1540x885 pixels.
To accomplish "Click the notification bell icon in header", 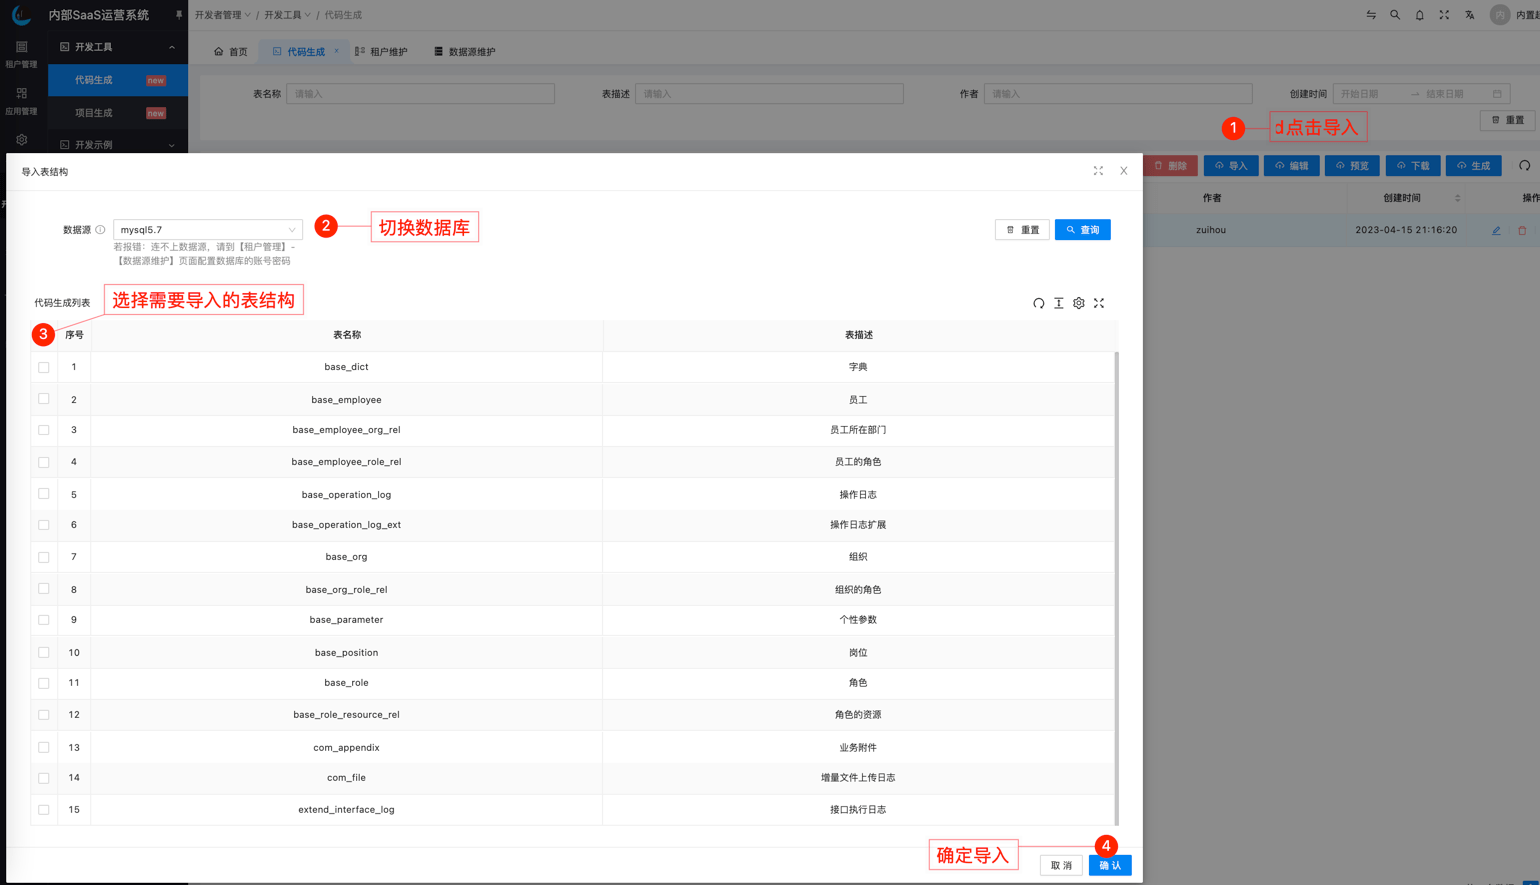I will [1419, 15].
